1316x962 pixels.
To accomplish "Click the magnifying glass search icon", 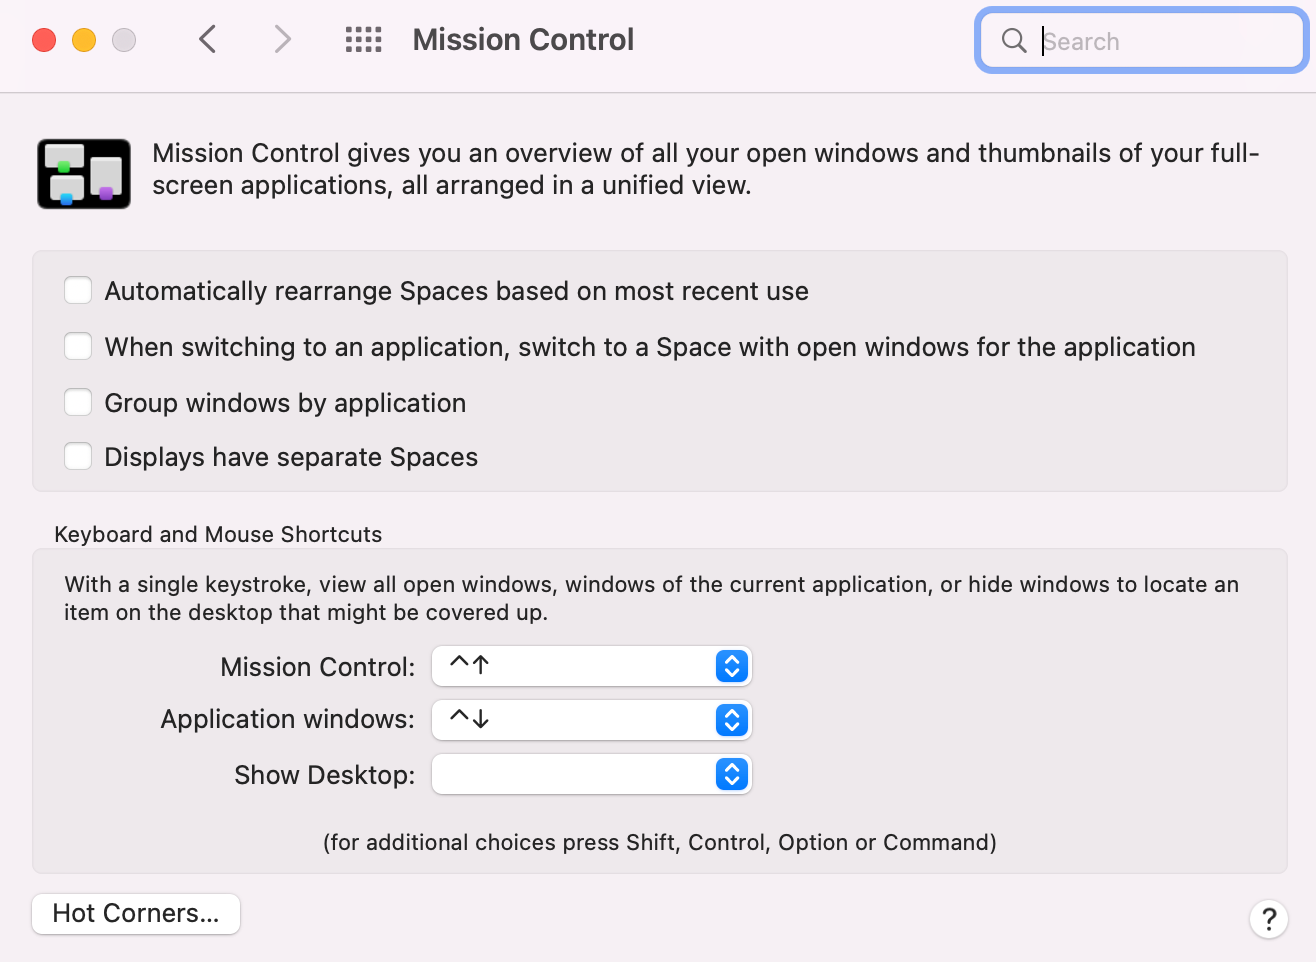I will (1014, 40).
